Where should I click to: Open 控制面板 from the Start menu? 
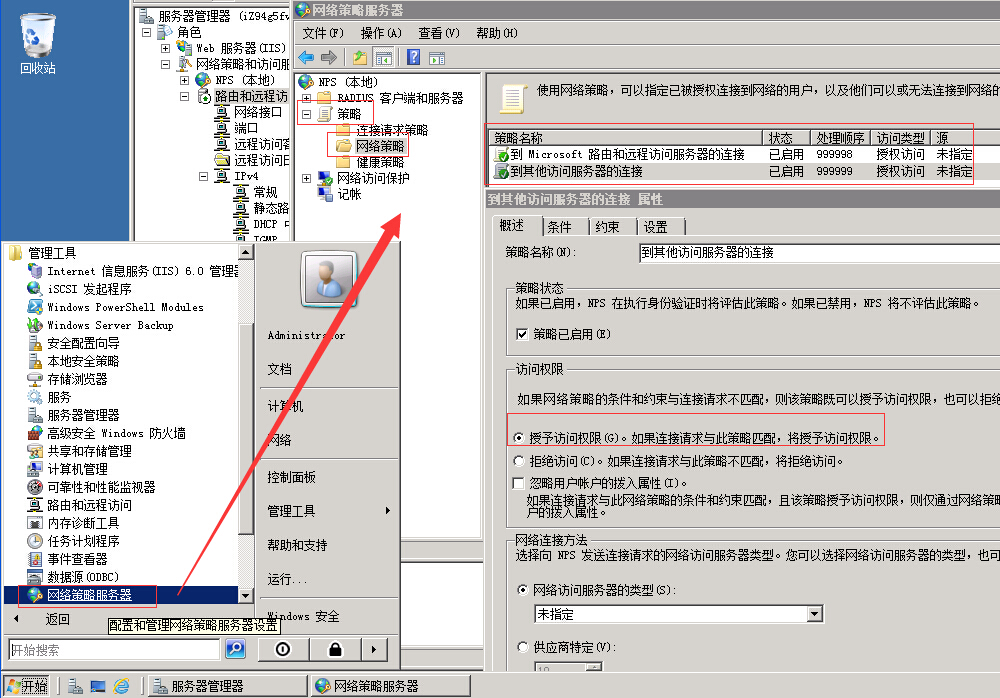pos(291,477)
